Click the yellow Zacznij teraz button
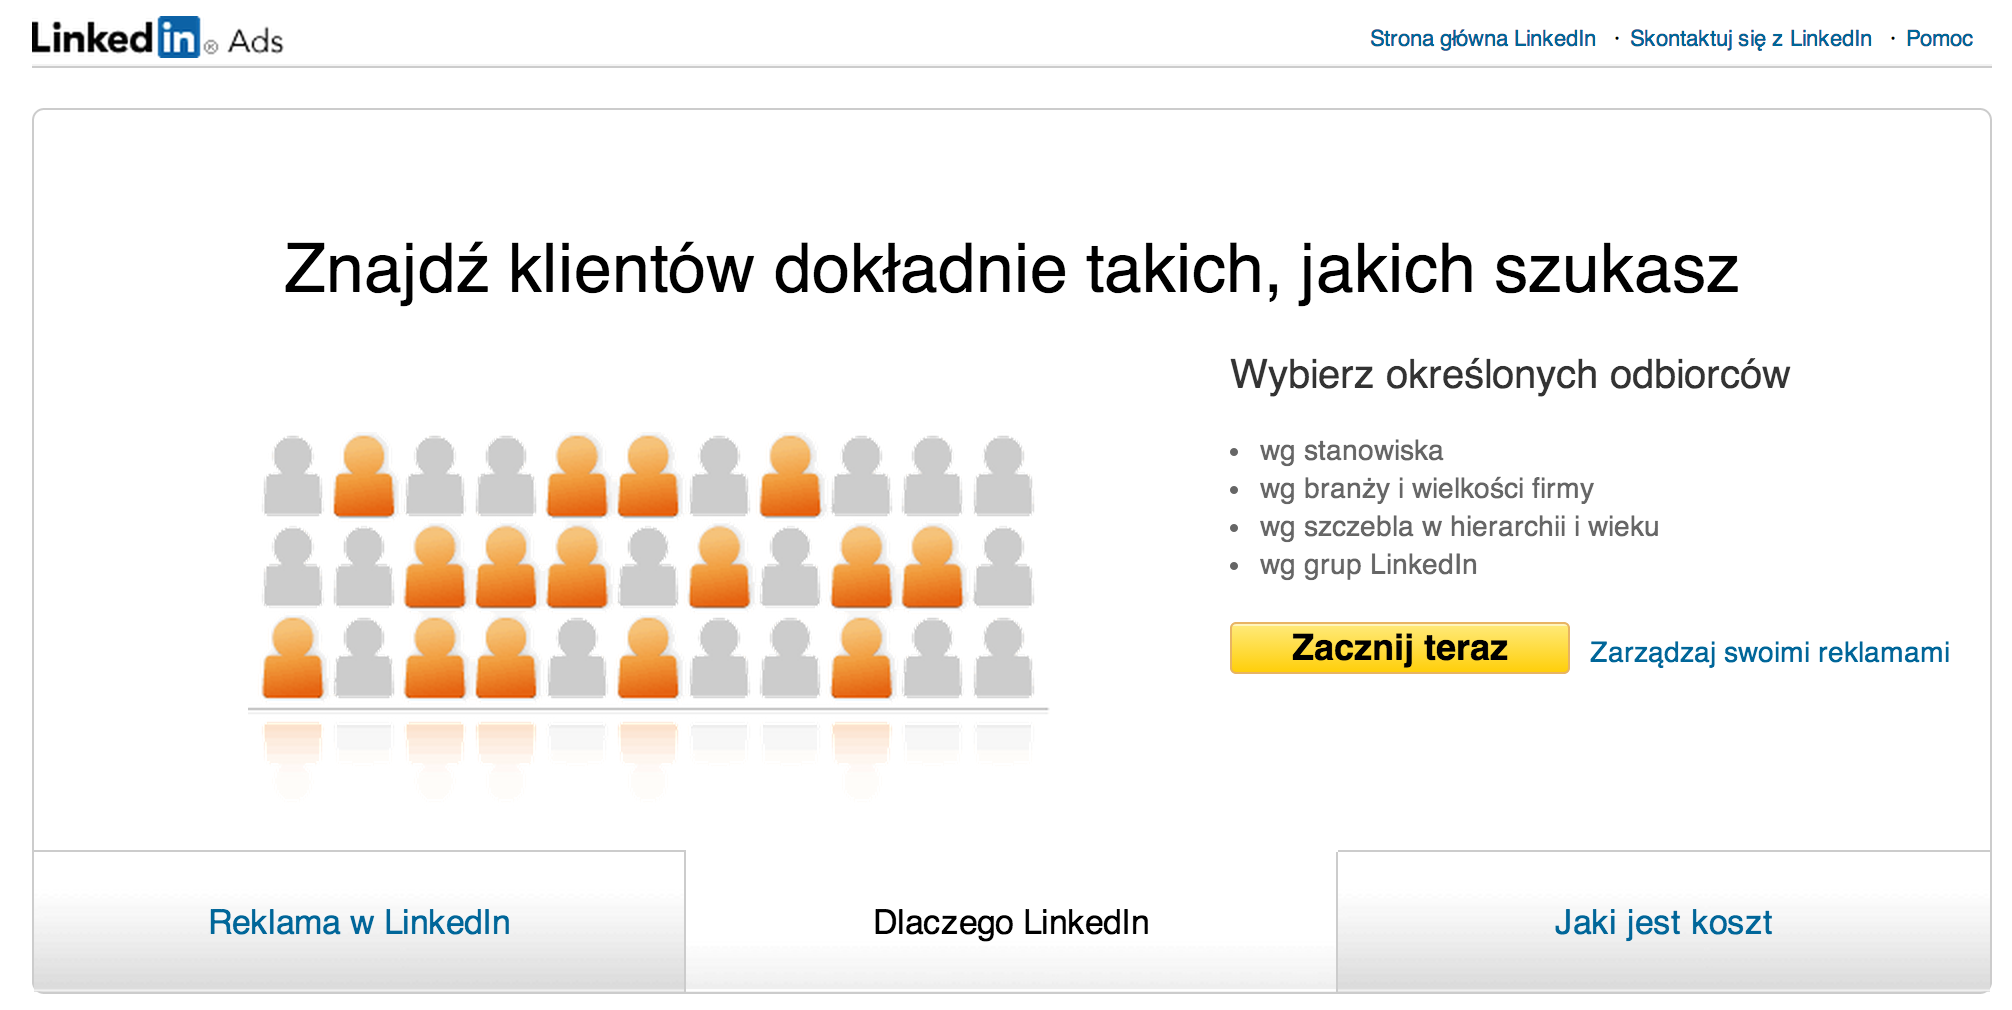The width and height of the screenshot is (2012, 1010). tap(1399, 648)
